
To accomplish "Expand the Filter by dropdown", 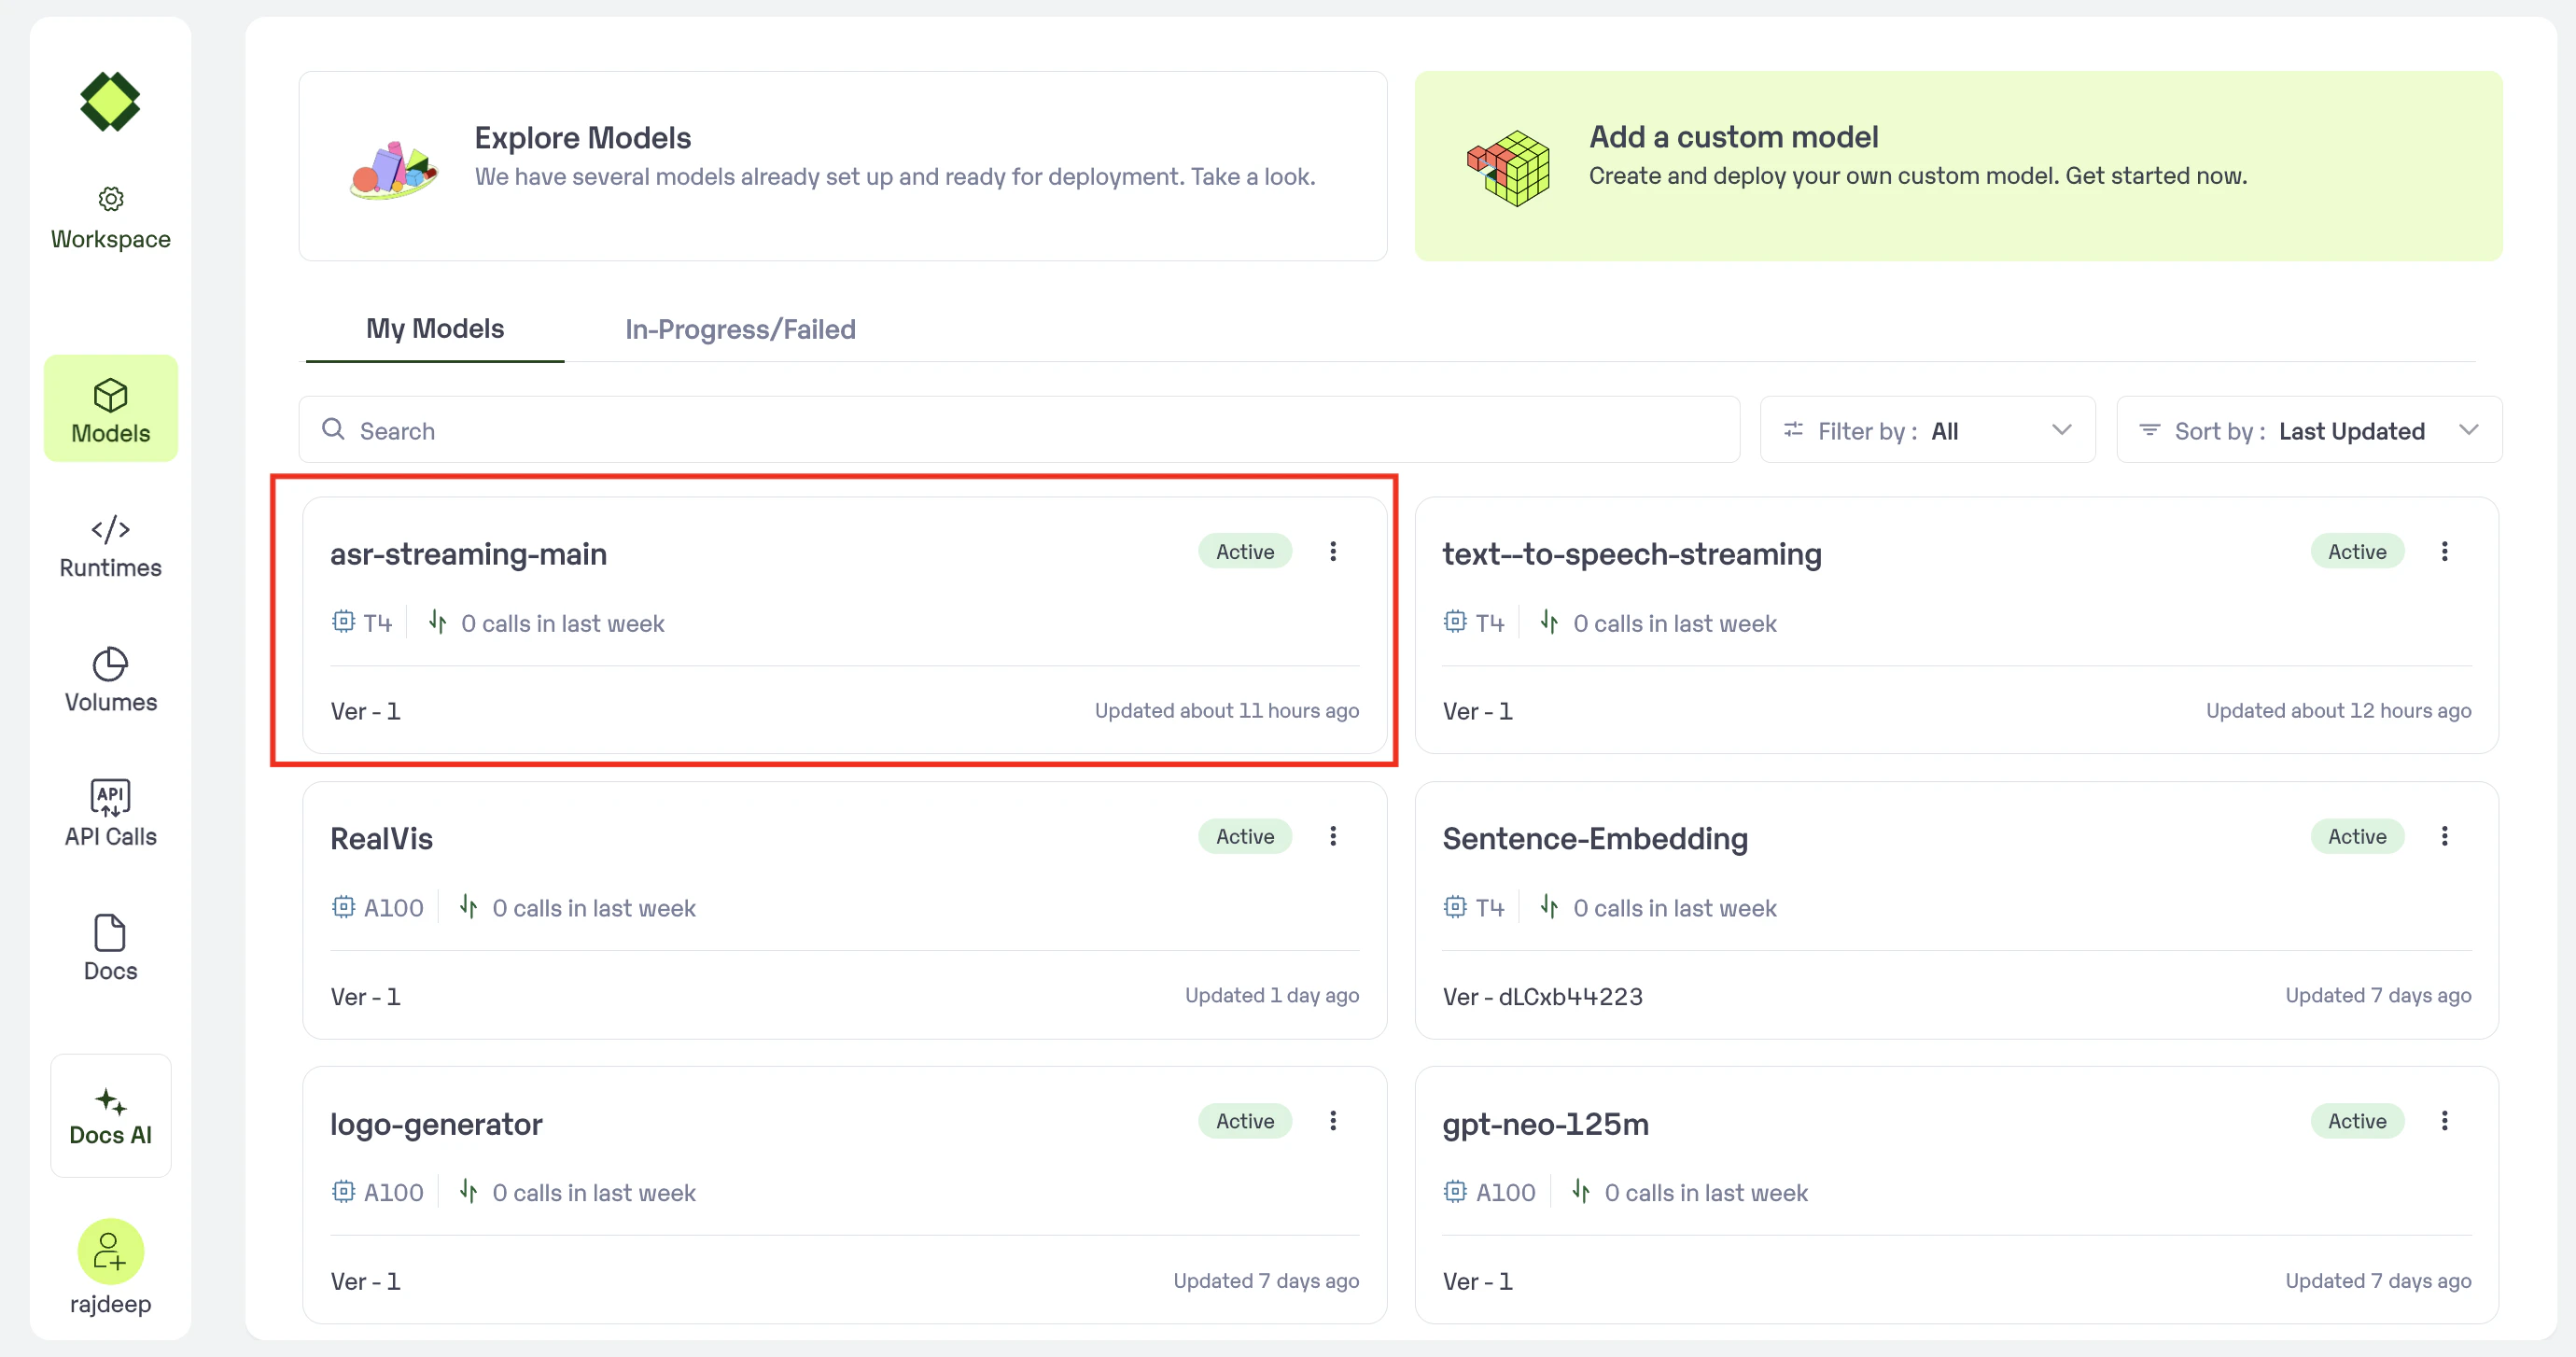I will click(x=1927, y=430).
